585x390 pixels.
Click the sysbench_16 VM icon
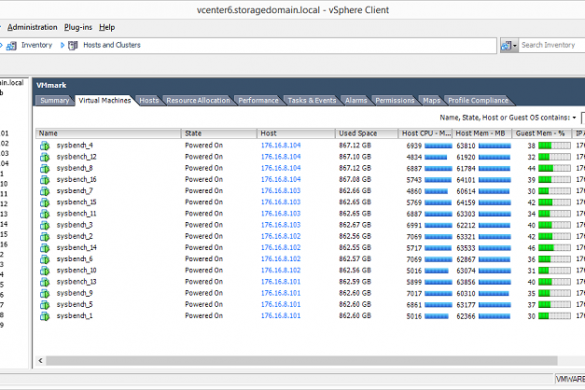click(45, 180)
